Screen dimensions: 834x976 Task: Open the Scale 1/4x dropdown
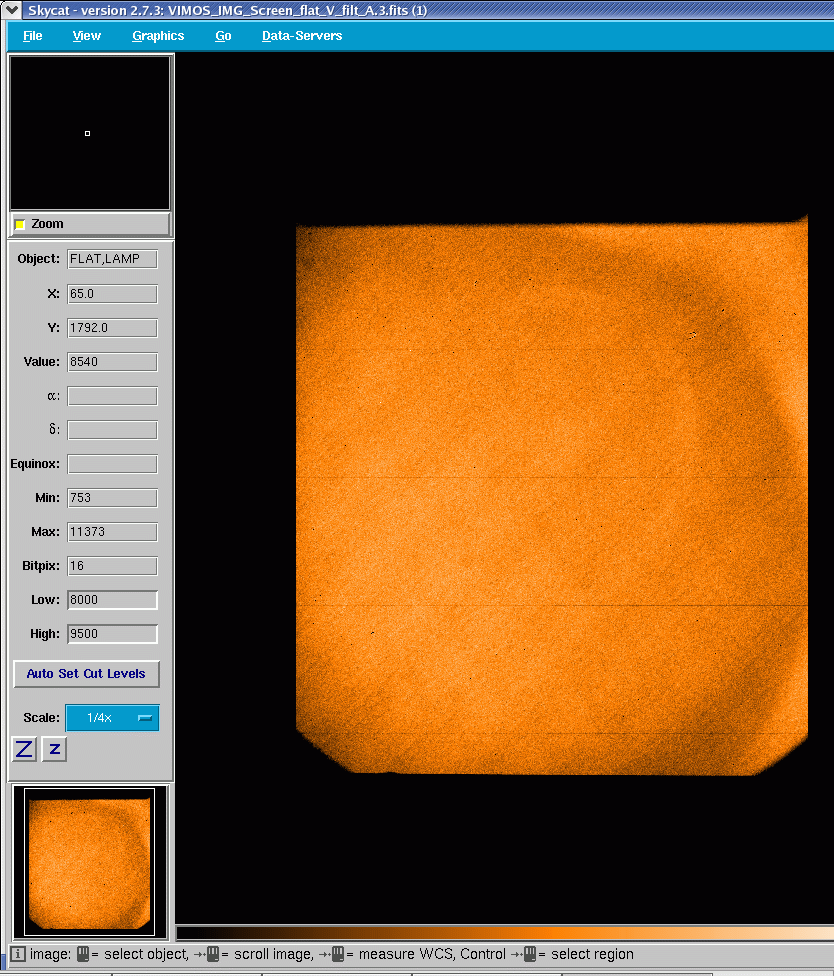point(113,718)
